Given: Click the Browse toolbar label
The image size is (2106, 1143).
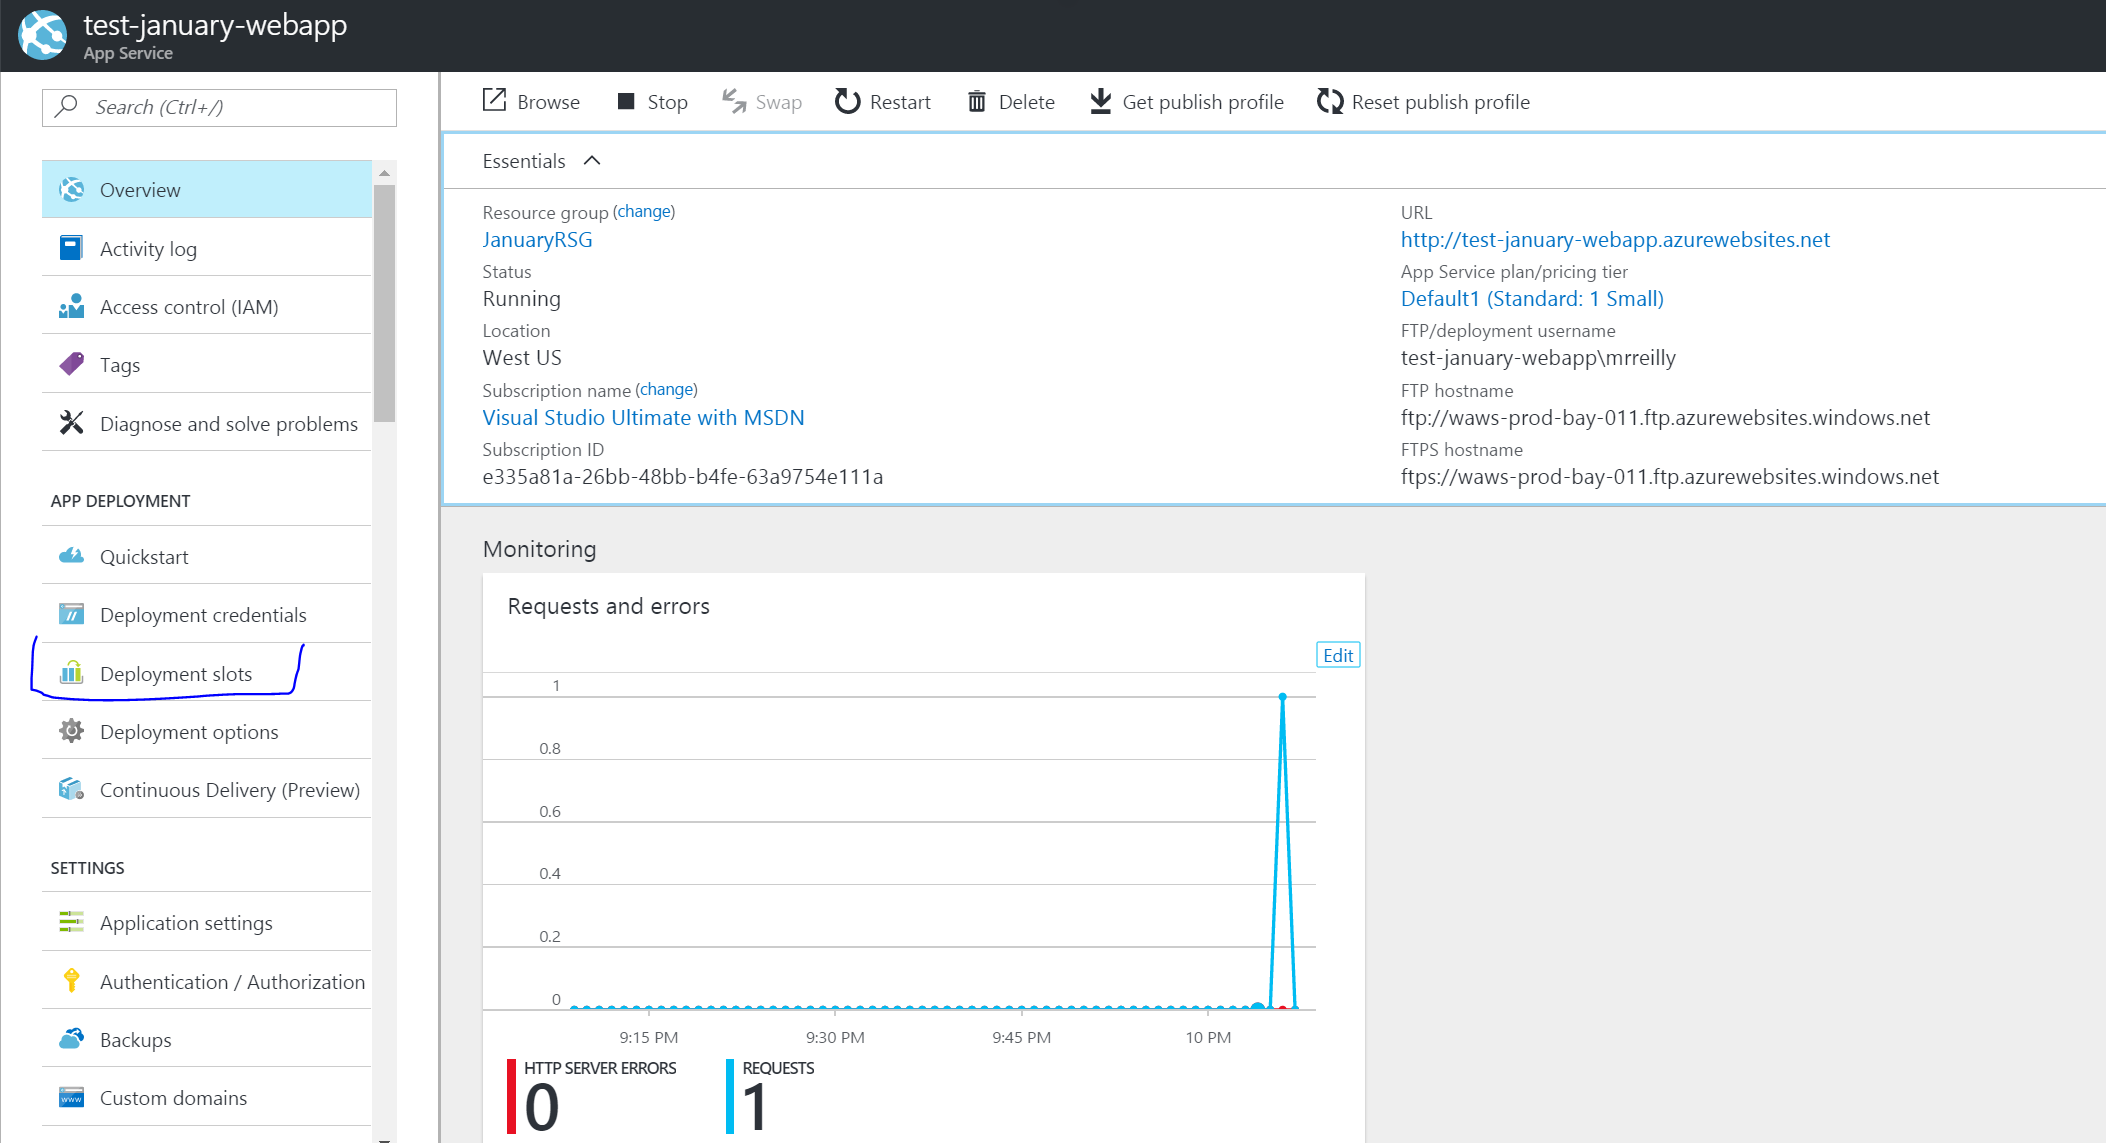Looking at the screenshot, I should pos(548,102).
